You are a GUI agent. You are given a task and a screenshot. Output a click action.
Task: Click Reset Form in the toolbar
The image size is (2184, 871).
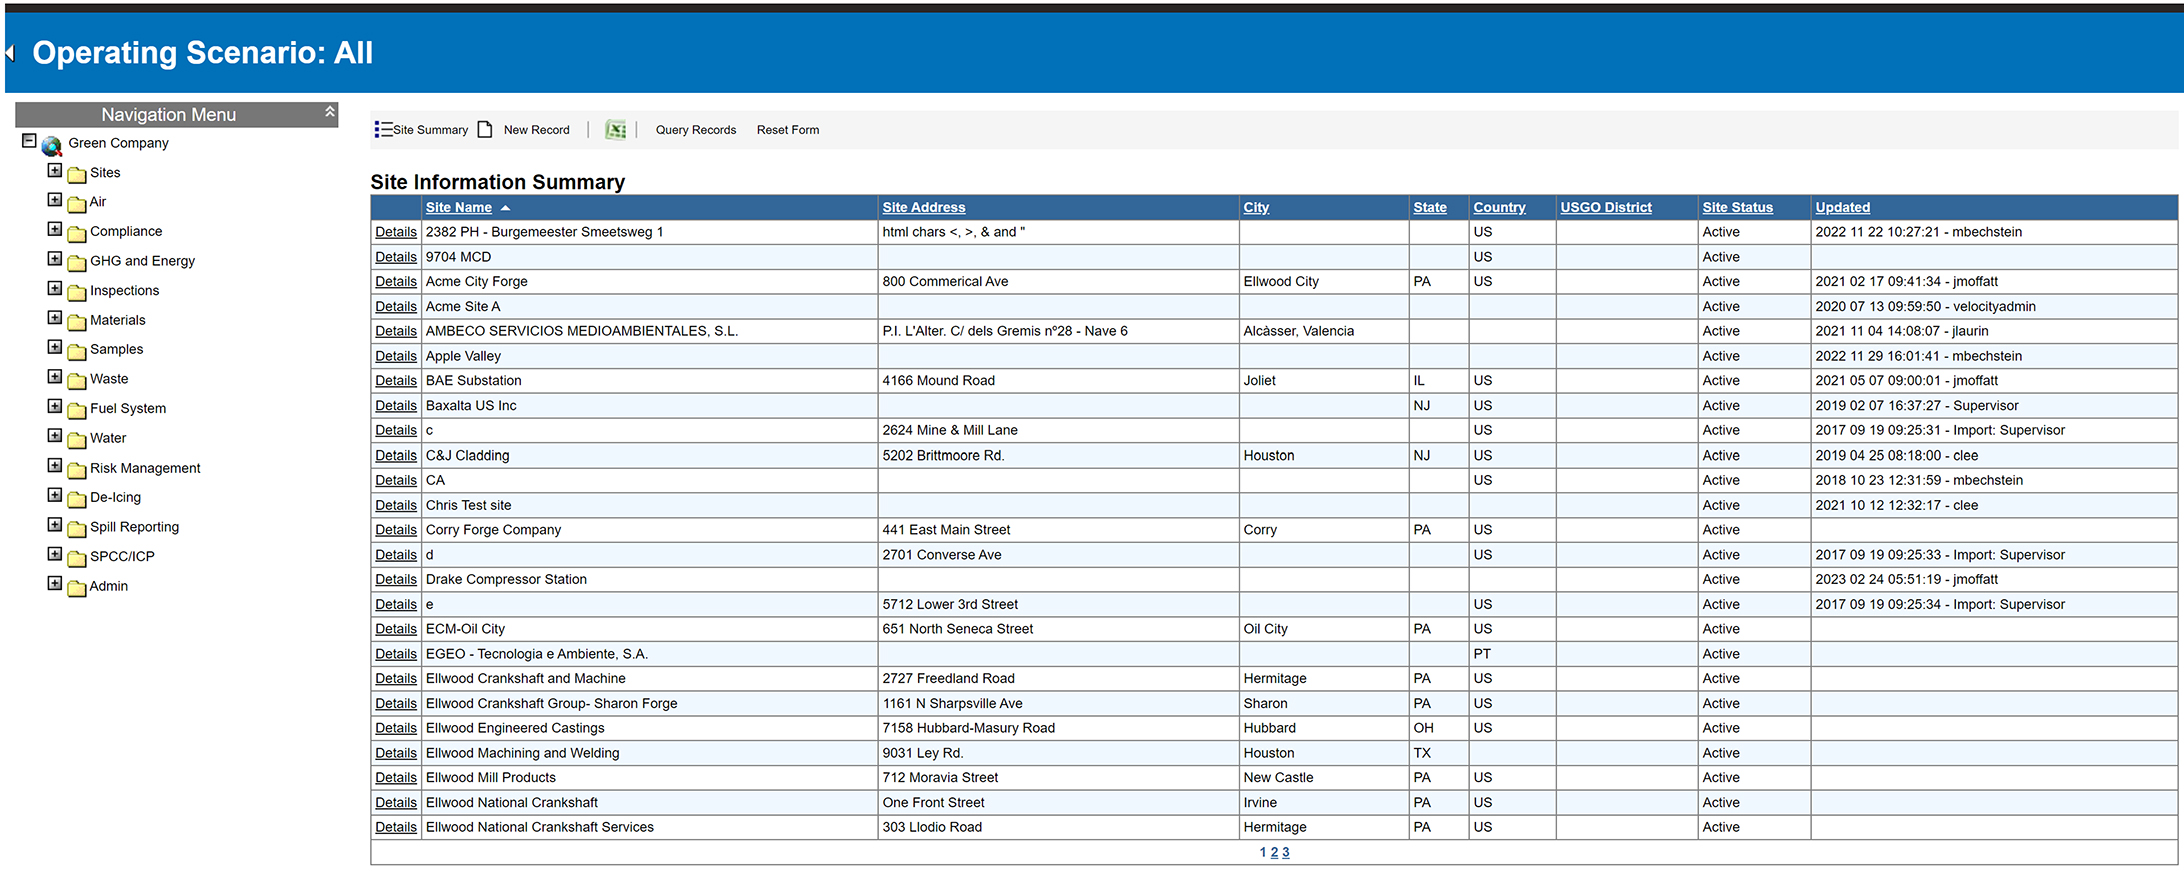[x=787, y=130]
